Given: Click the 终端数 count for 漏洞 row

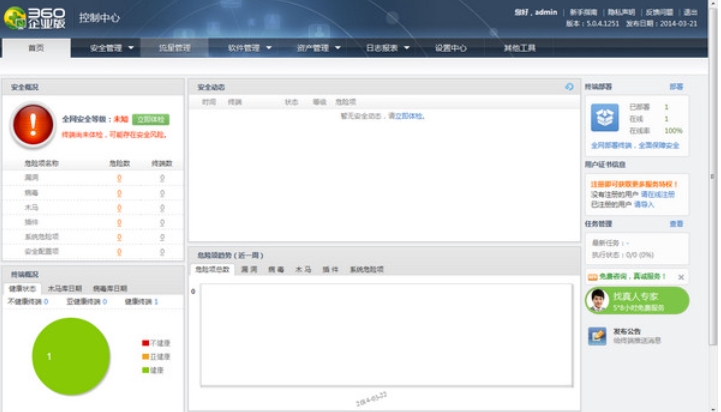Looking at the screenshot, I should pos(162,178).
